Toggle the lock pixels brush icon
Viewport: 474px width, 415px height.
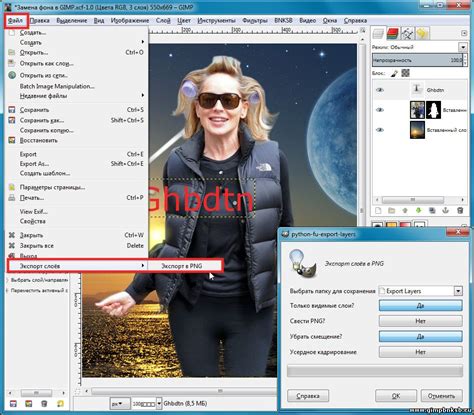coord(394,73)
